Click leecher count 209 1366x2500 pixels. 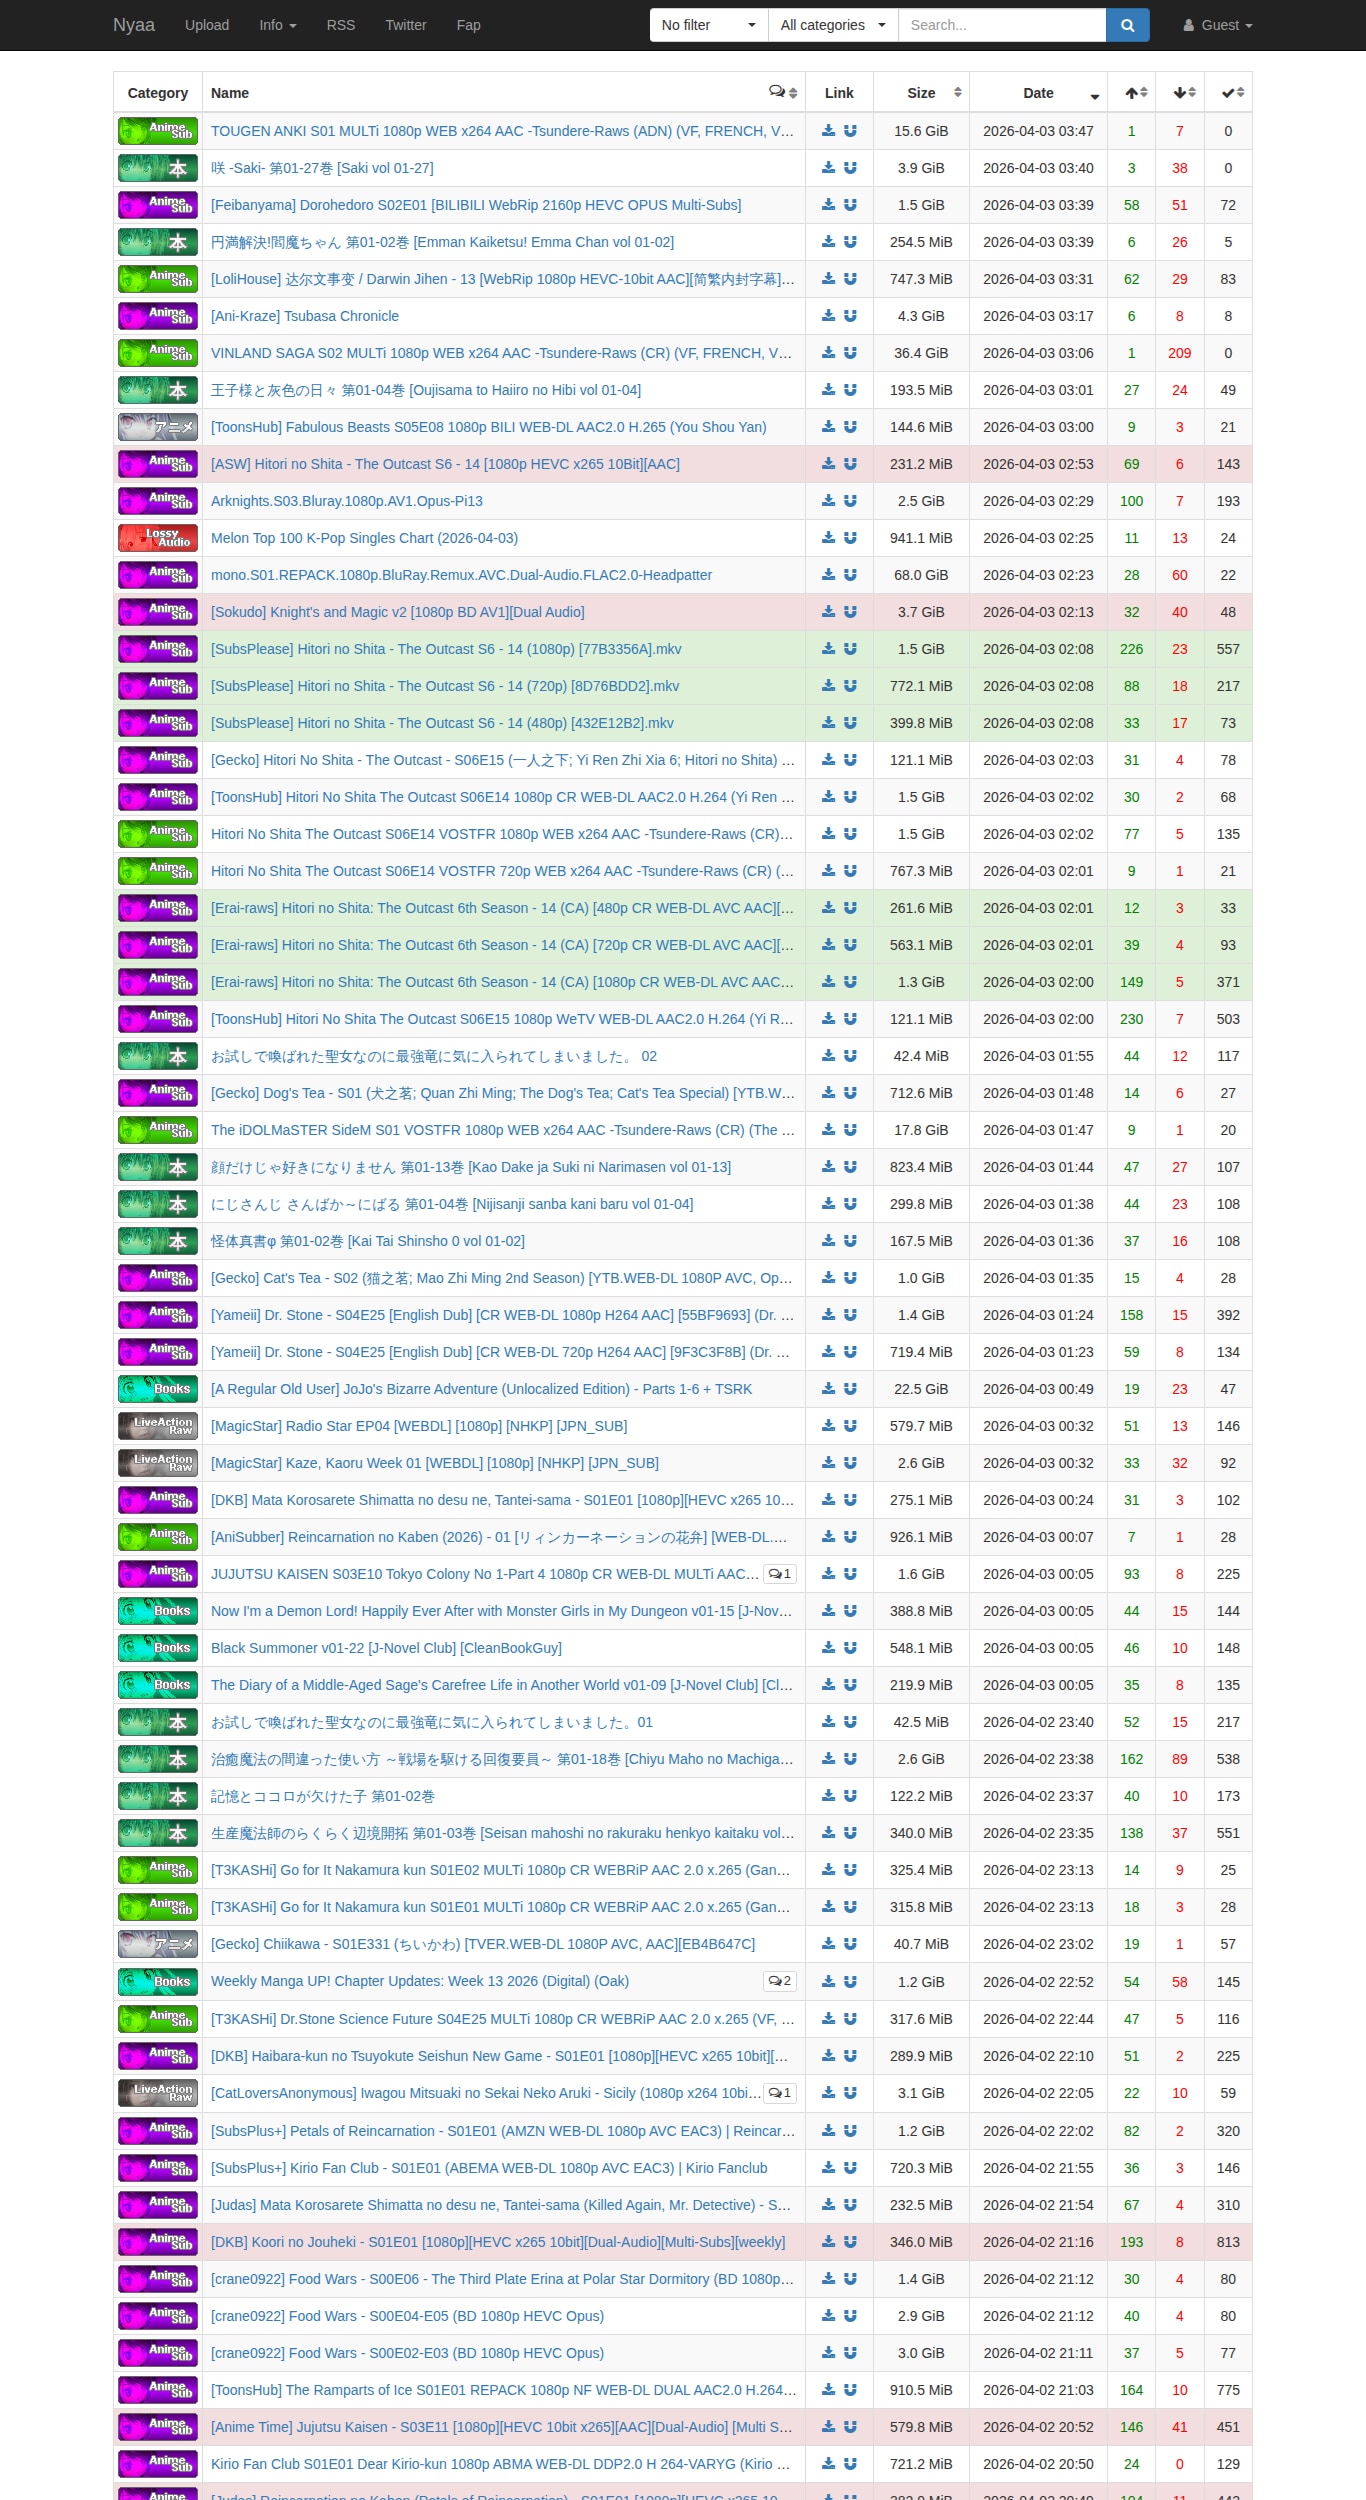1180,353
